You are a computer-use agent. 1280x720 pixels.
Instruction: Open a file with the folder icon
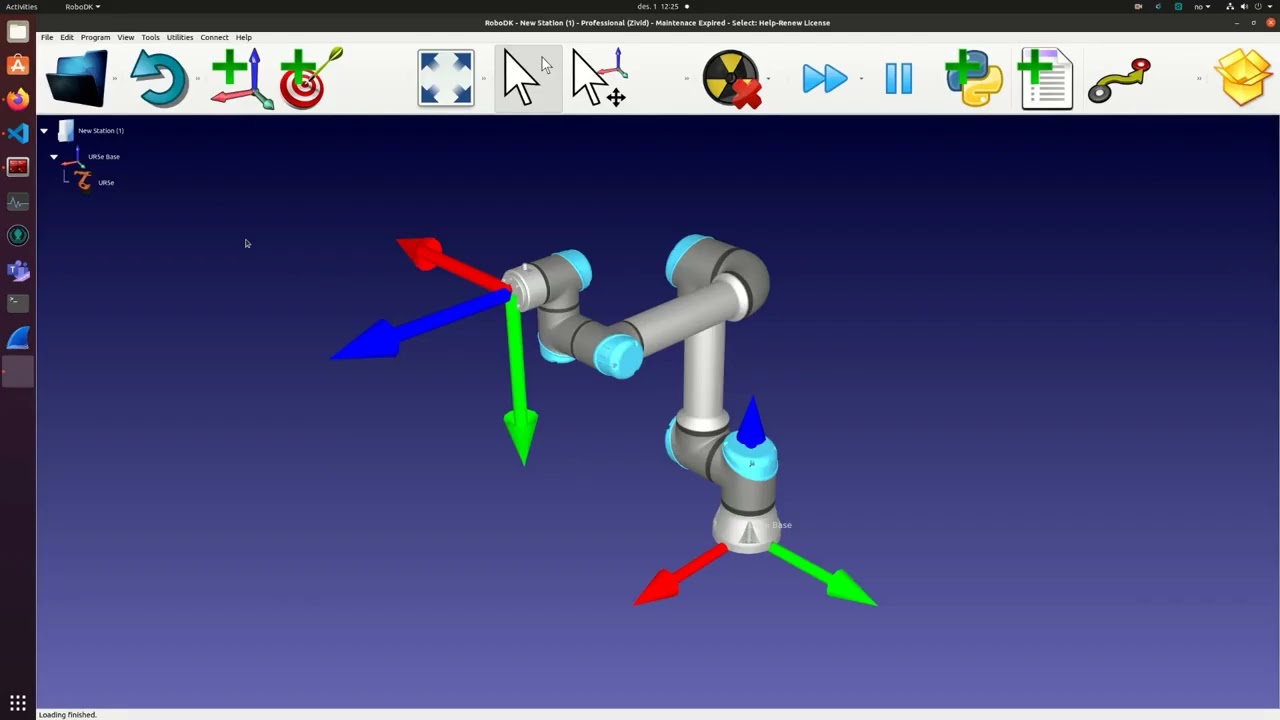pos(76,78)
